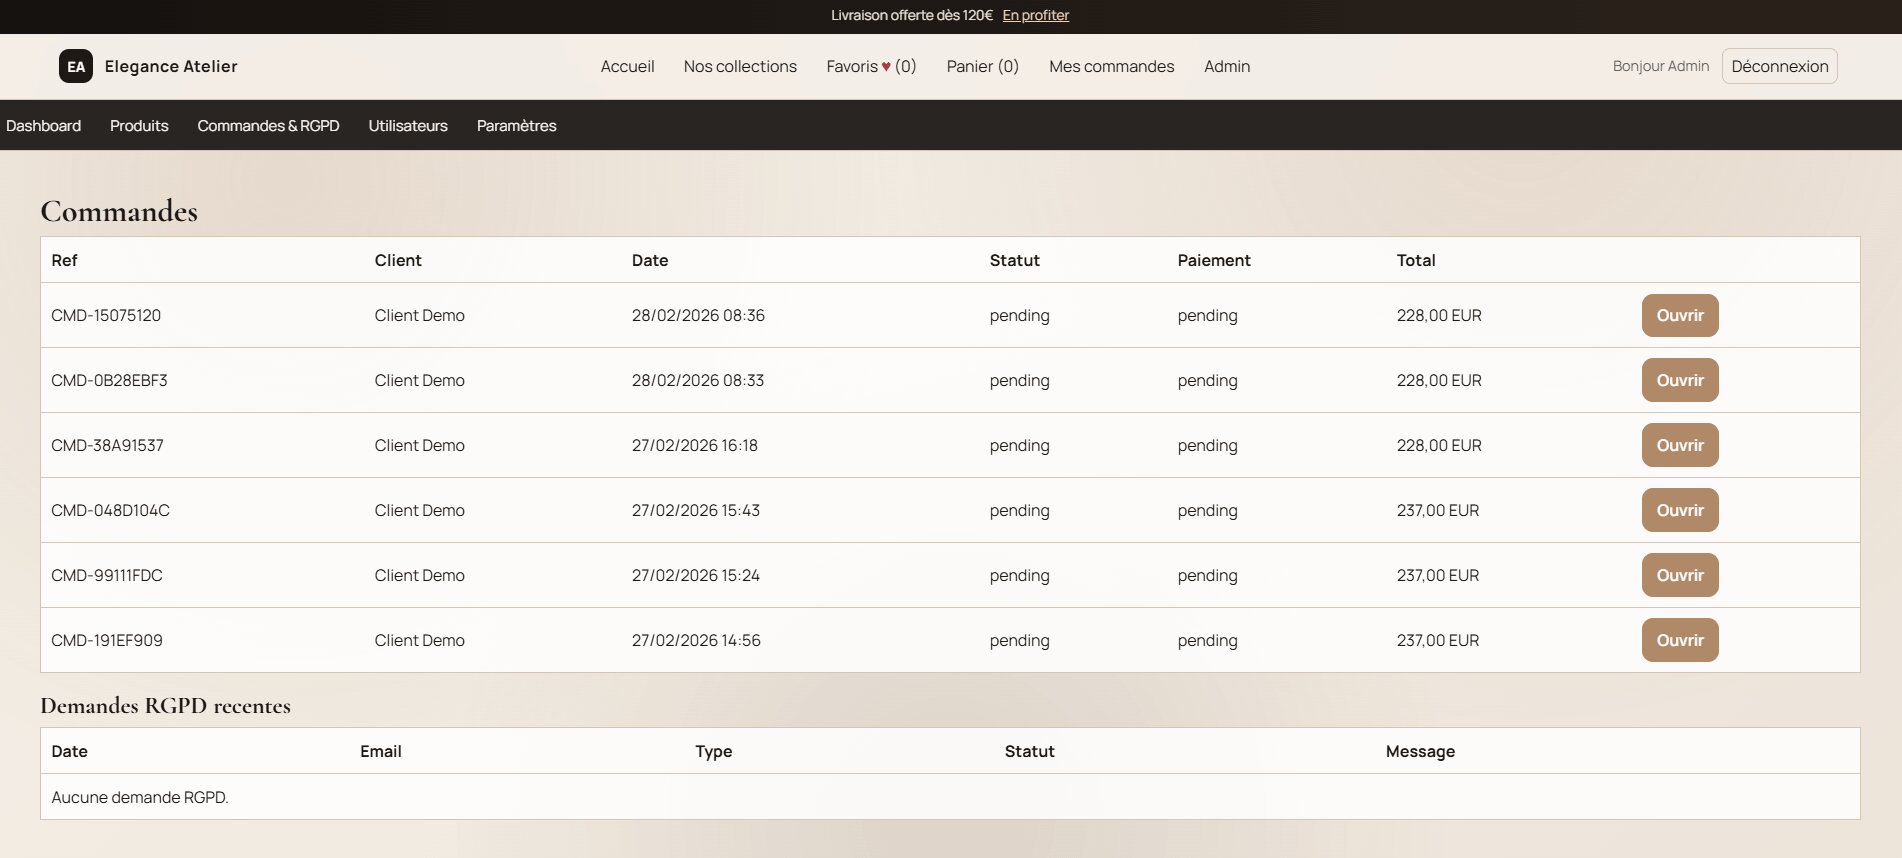Click the Commandes heading
Image resolution: width=1902 pixels, height=858 pixels.
119,211
